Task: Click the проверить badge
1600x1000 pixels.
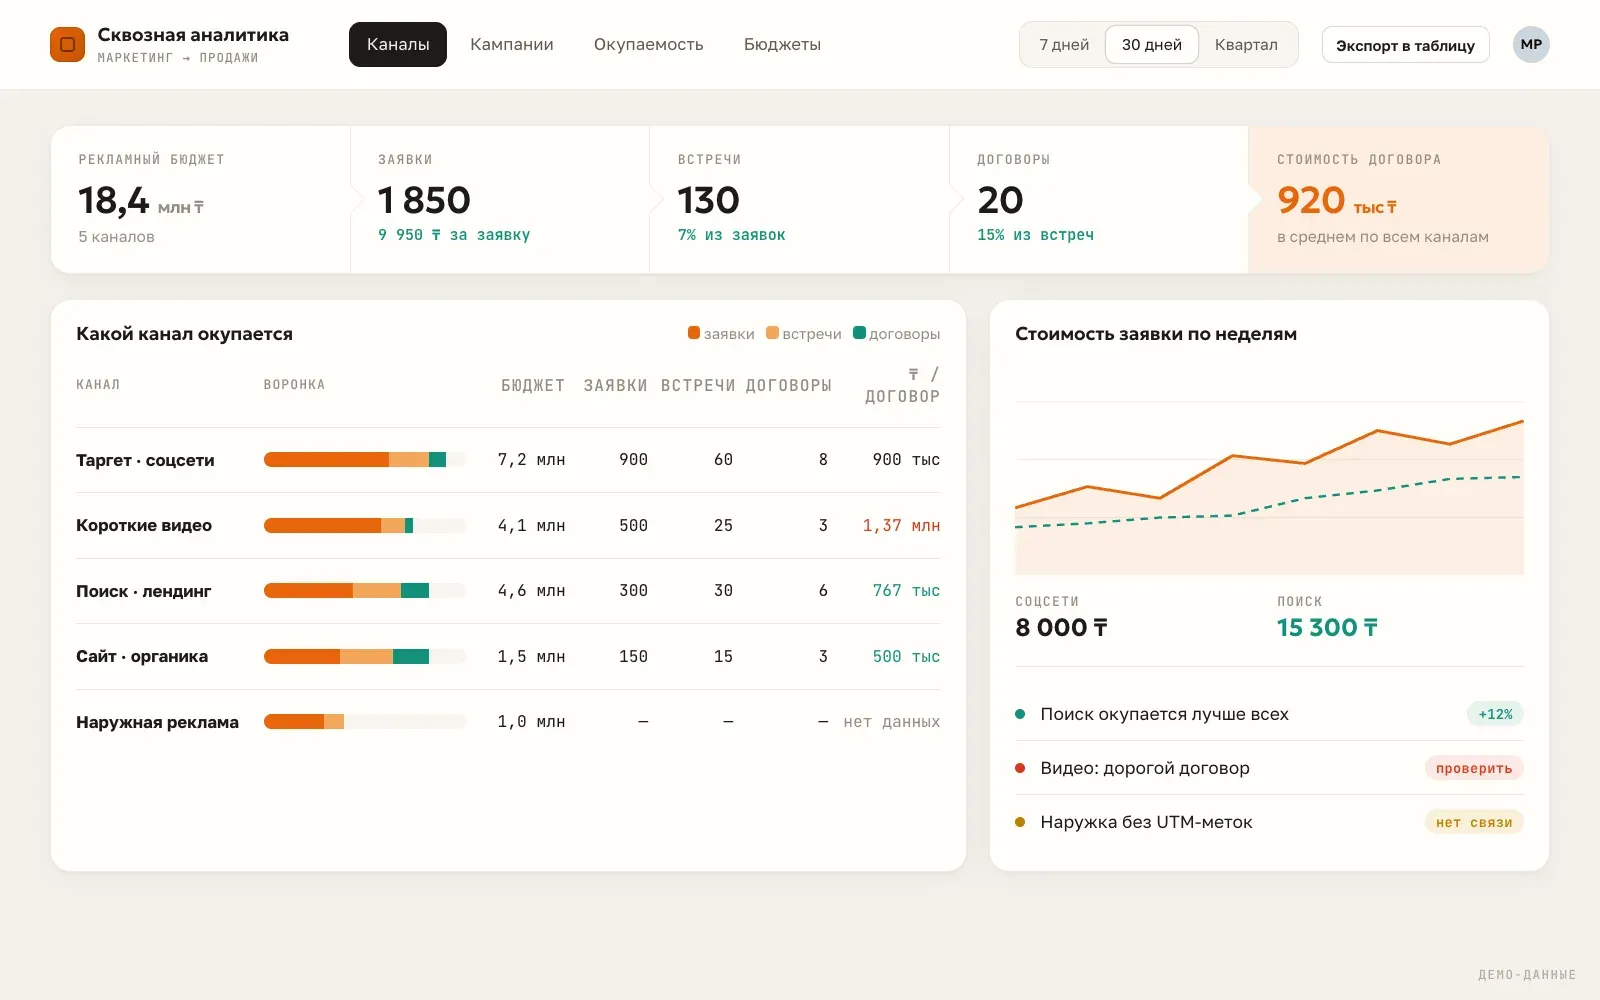Action: coord(1474,768)
